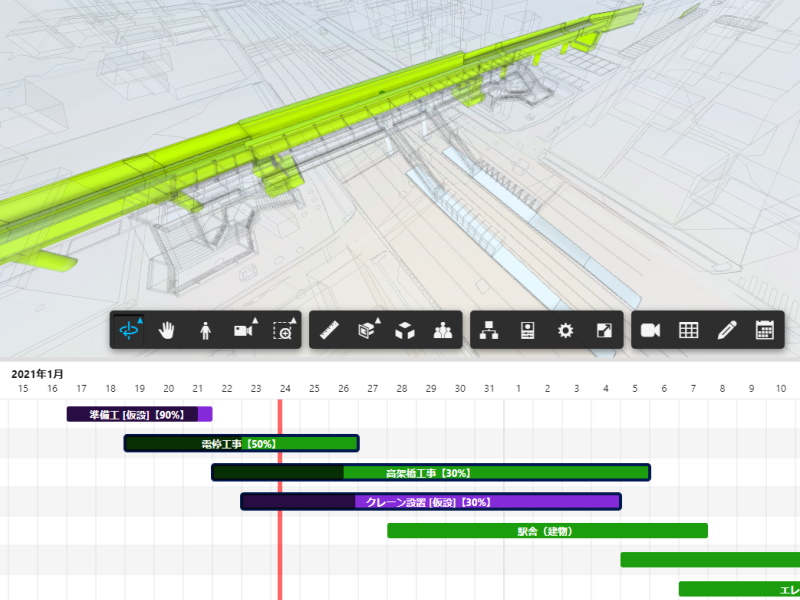
Task: Click the pencil edit icon
Action: (727, 330)
